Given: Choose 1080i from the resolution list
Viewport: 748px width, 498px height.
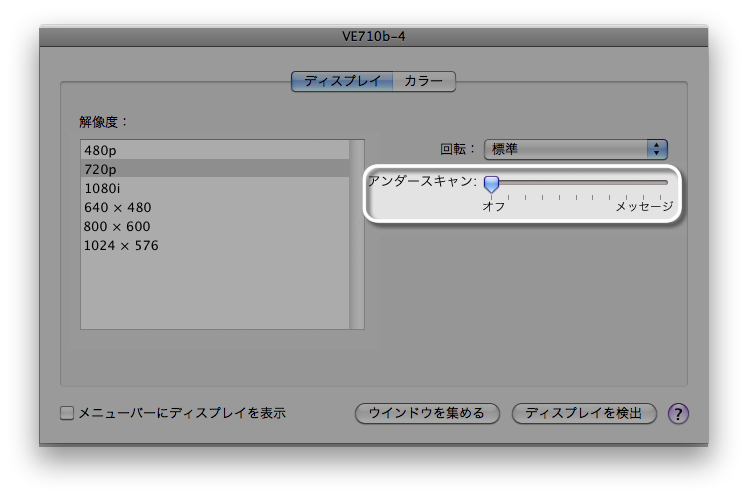Looking at the screenshot, I should [x=214, y=188].
